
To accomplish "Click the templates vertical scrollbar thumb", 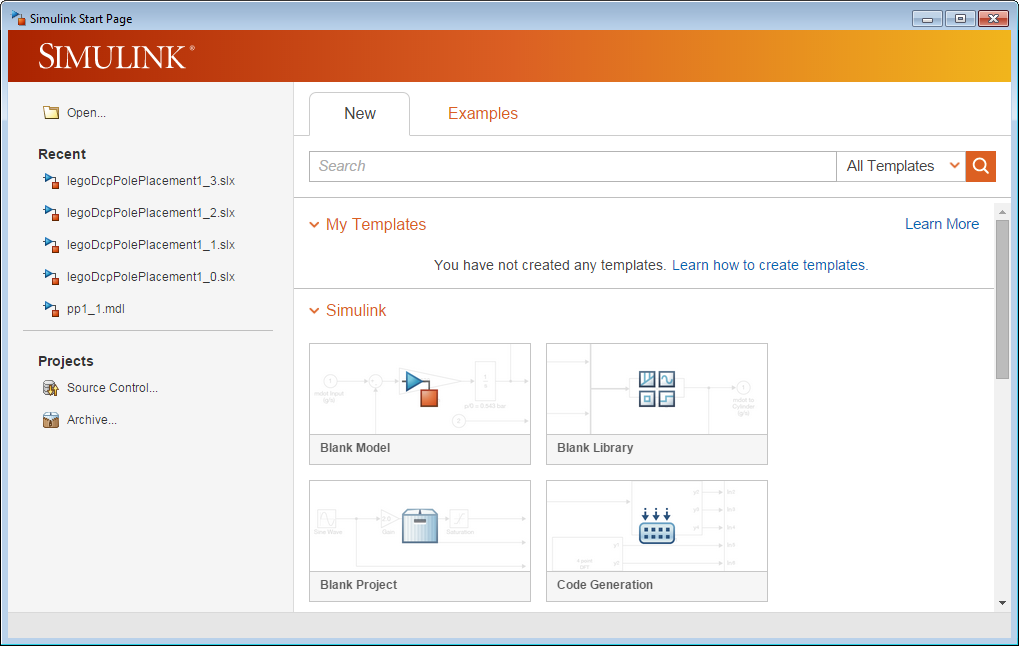I will coord(1002,299).
